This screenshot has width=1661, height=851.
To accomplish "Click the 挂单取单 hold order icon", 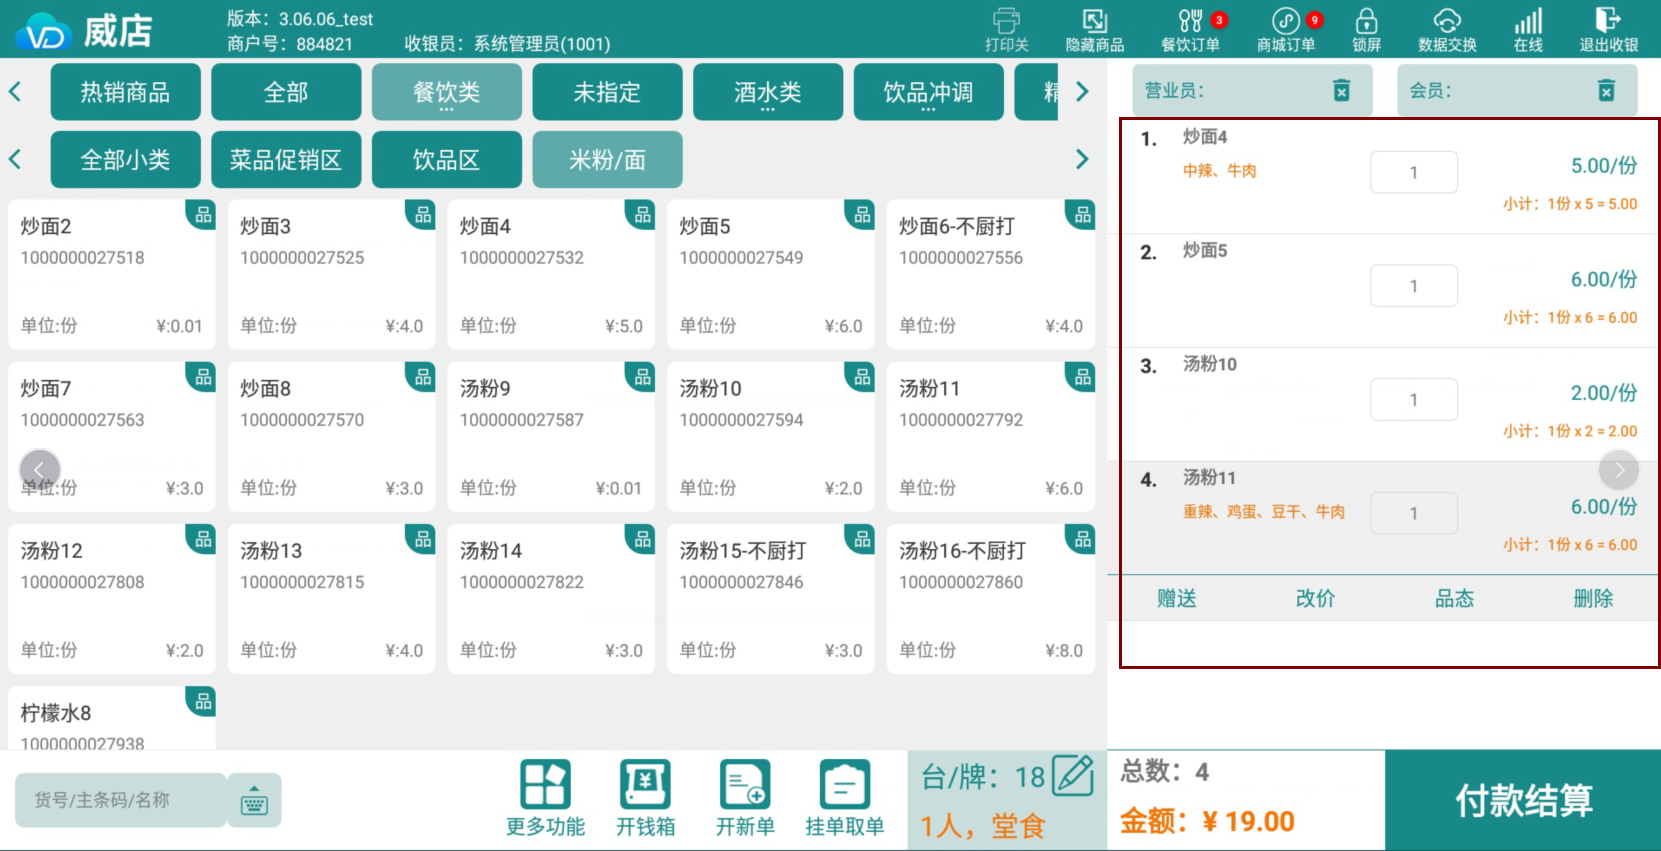I will coord(845,798).
